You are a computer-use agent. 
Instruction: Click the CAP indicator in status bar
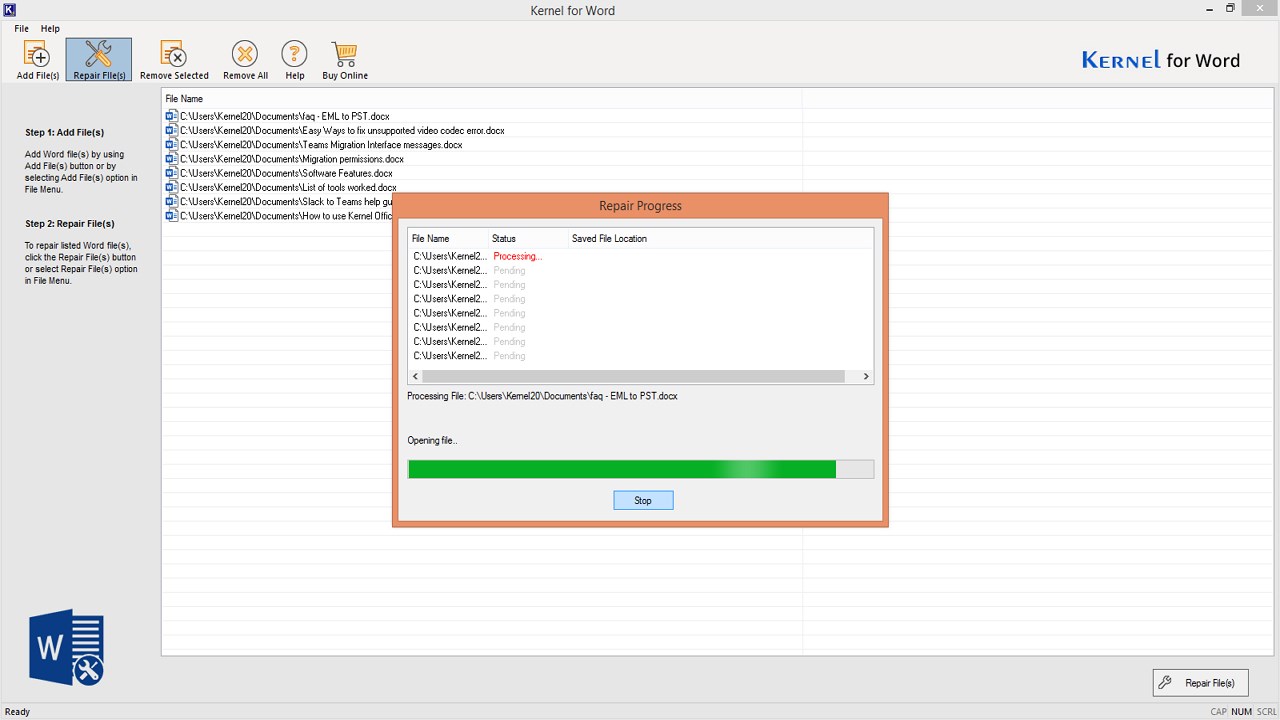[1218, 712]
